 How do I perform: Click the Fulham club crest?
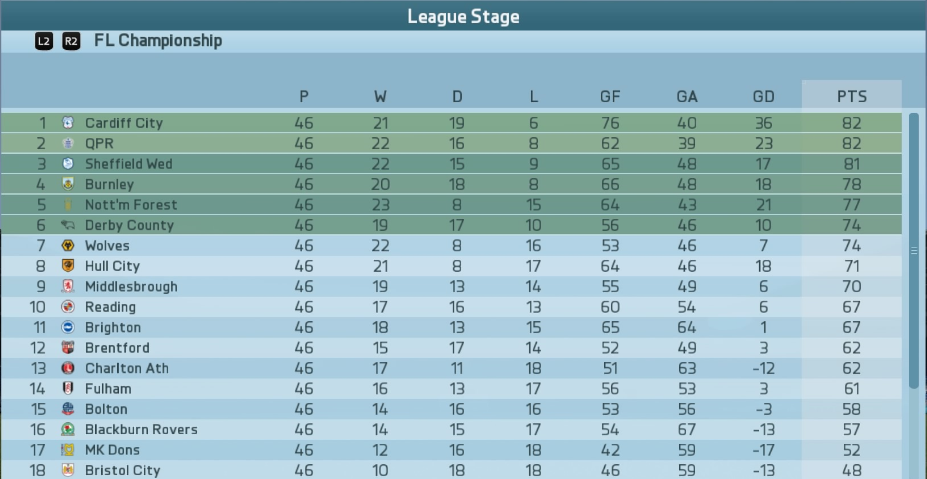(68, 389)
